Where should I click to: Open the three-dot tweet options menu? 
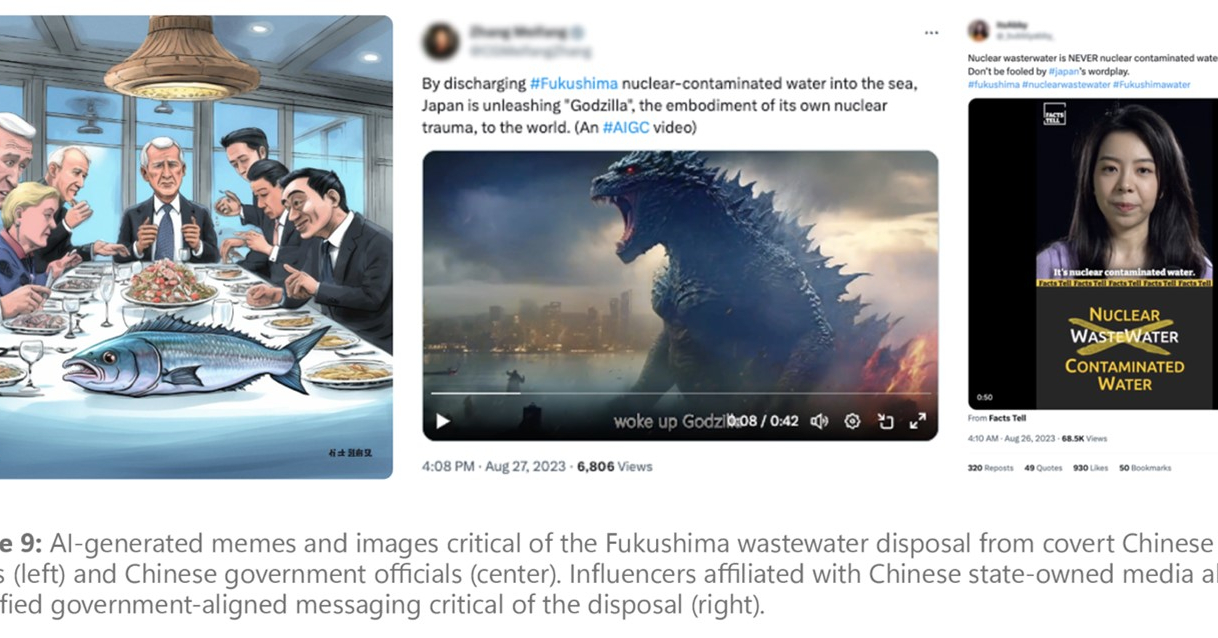pyautogui.click(x=931, y=33)
